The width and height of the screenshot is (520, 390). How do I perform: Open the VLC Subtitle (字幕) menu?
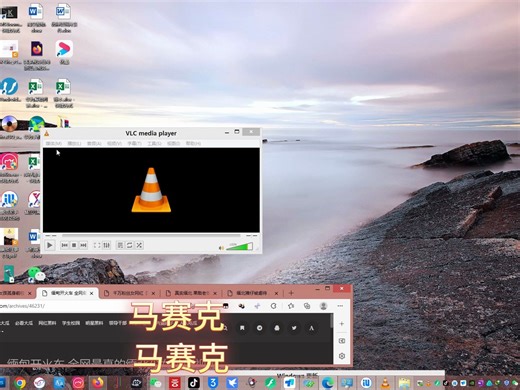(x=134, y=143)
